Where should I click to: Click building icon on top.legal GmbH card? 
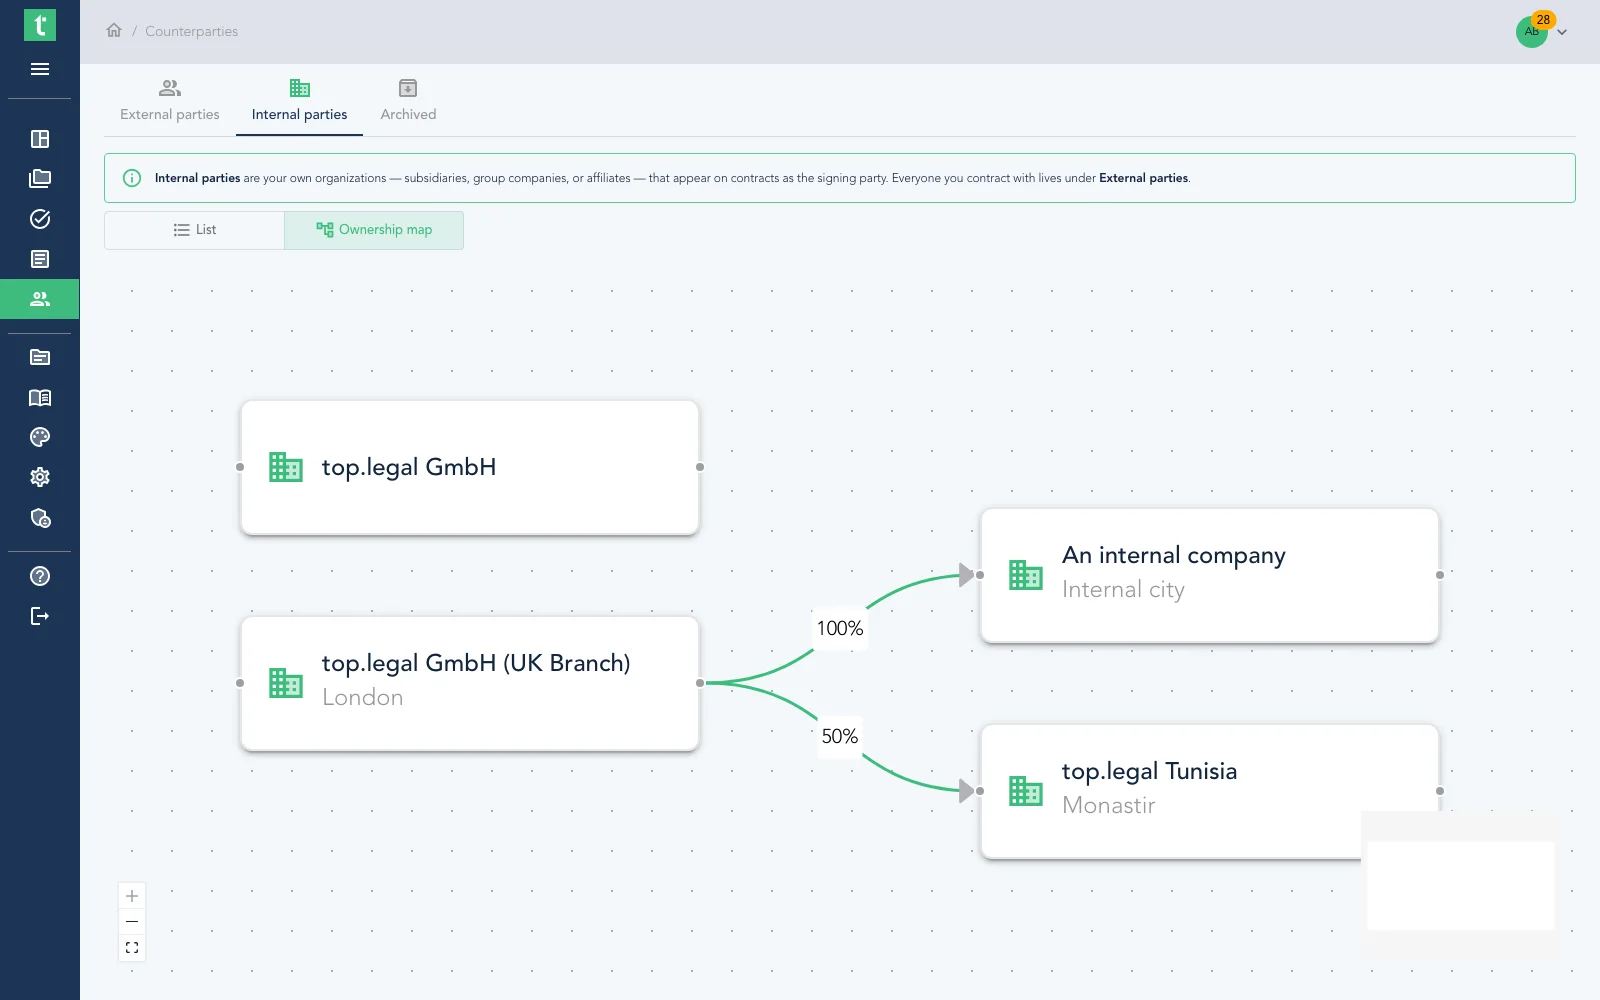tap(286, 467)
